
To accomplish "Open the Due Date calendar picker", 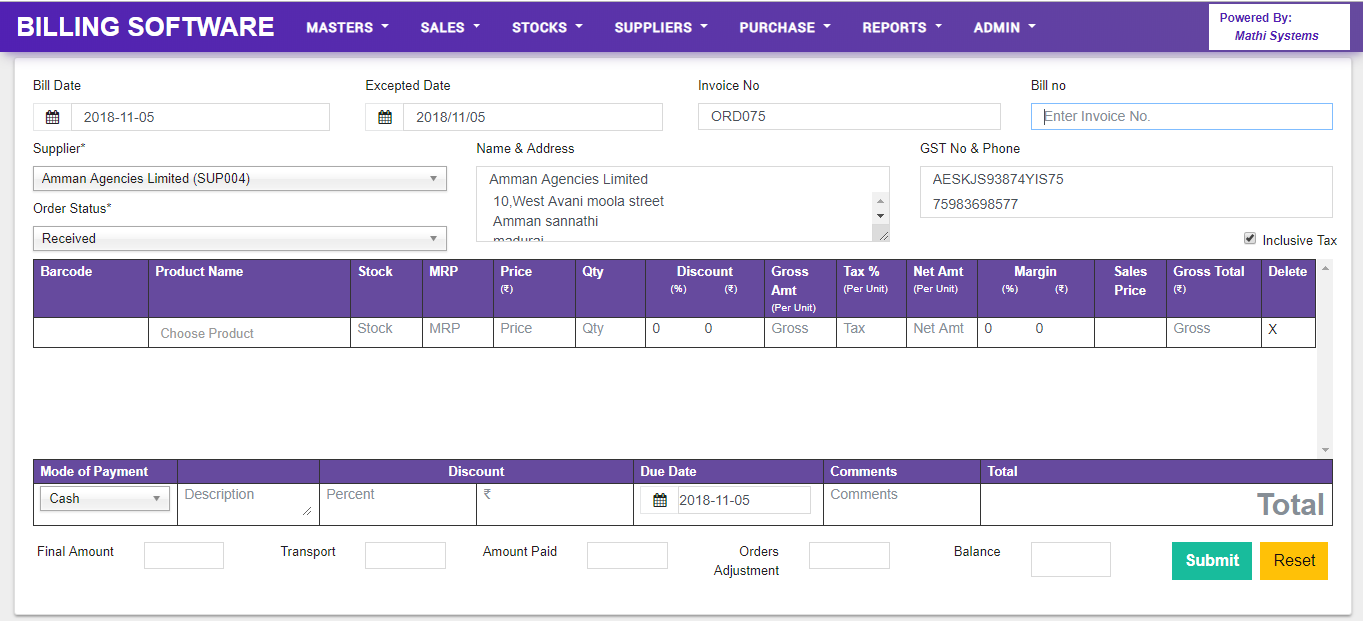I will [x=659, y=499].
